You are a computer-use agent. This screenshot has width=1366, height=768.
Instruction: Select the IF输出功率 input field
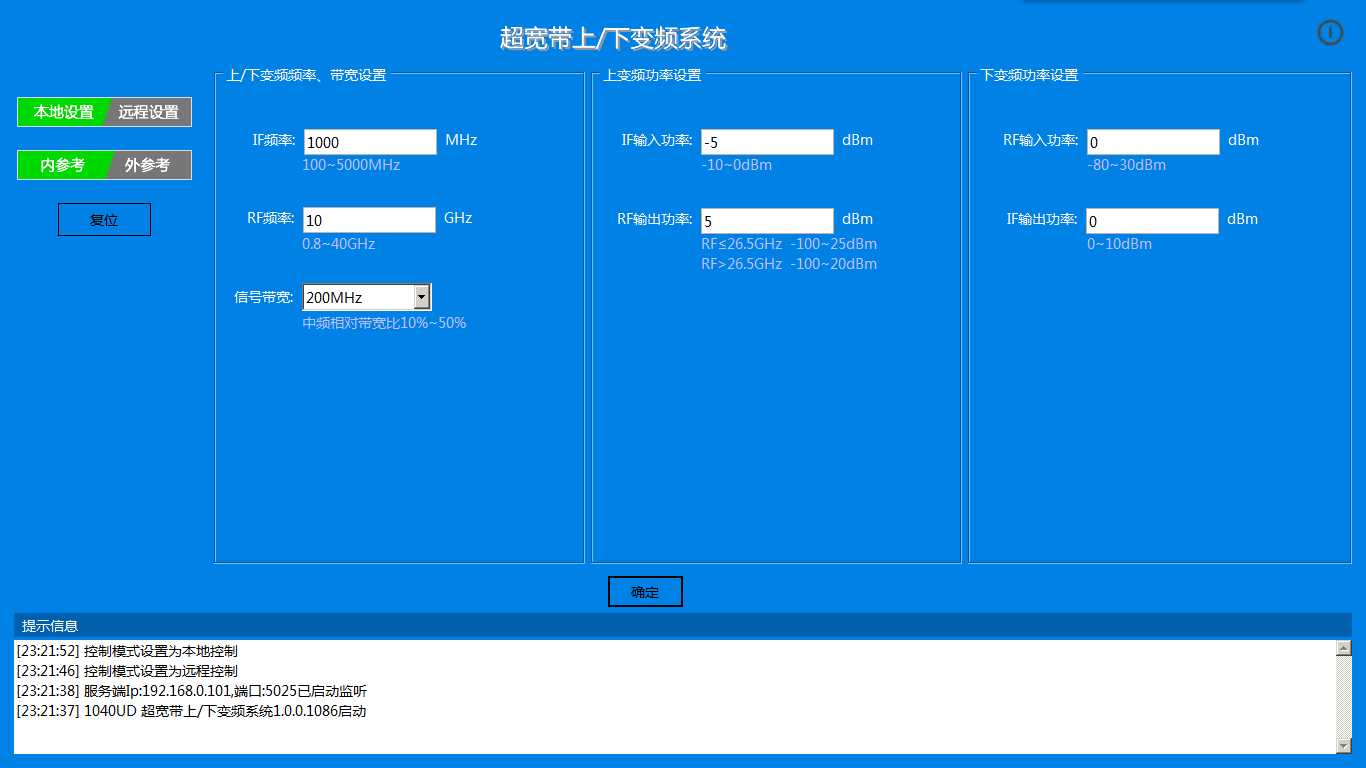pyautogui.click(x=1153, y=220)
